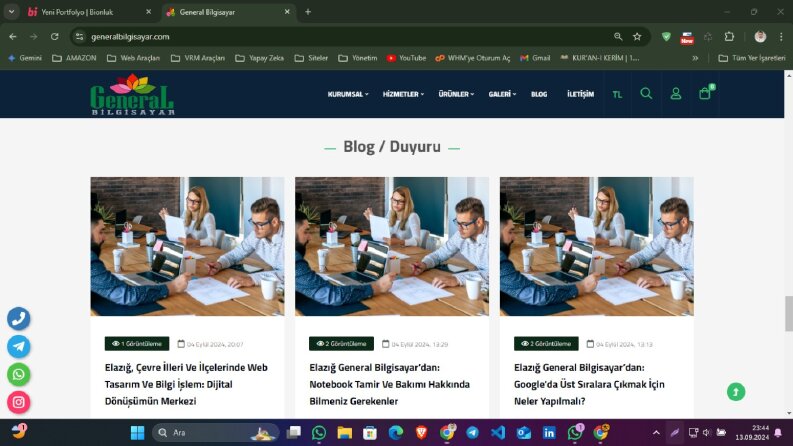
Task: Open the Web Araçları bookmarks folder
Action: [x=134, y=58]
